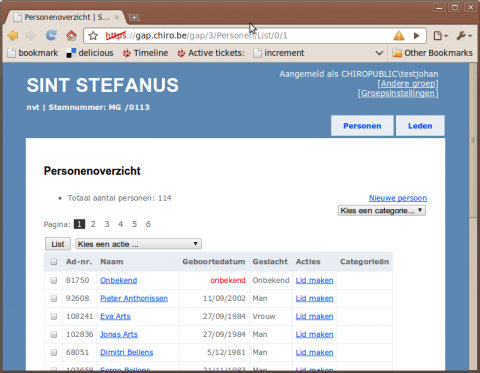Open the Other Bookmarks folder
Image resolution: width=480 pixels, height=373 pixels.
[432, 53]
